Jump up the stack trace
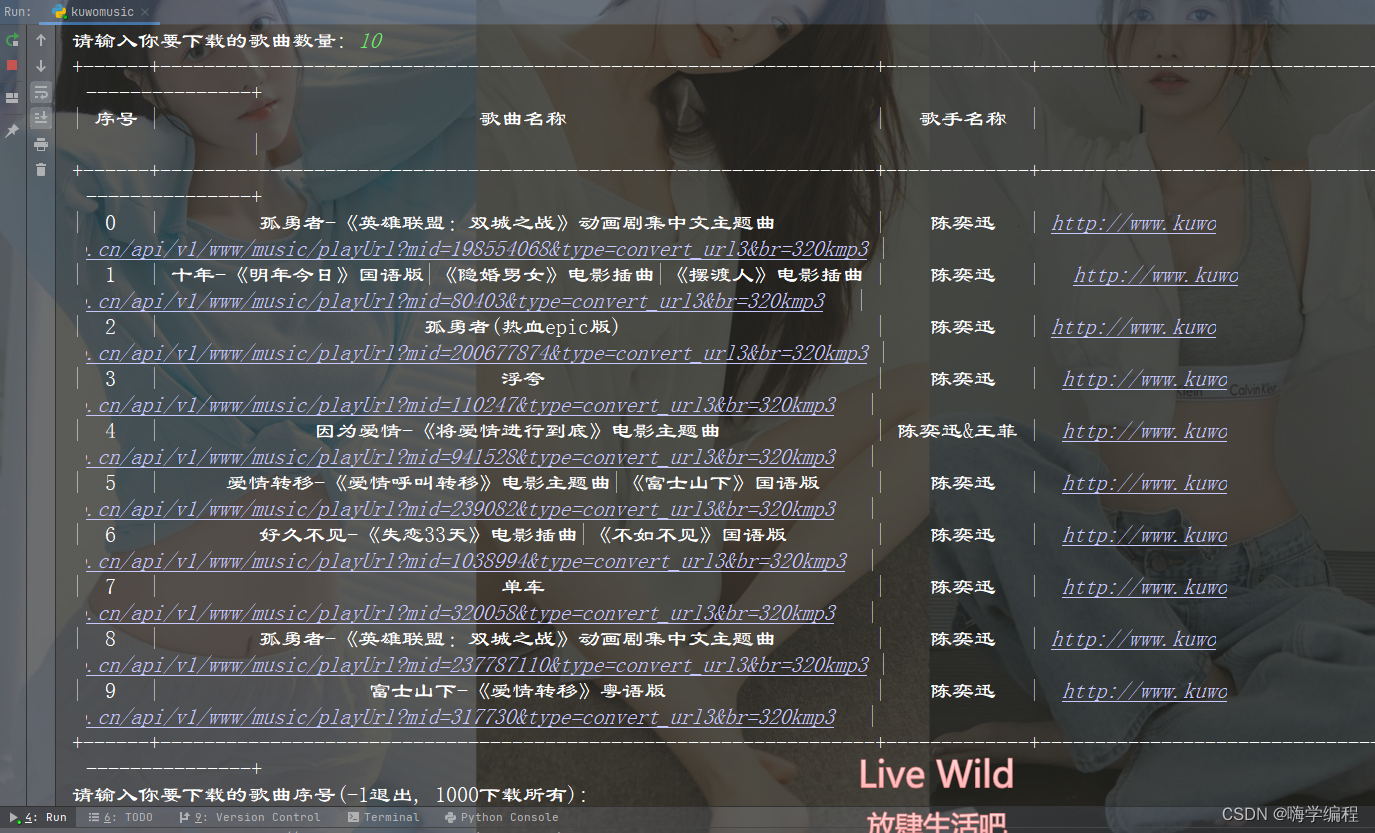Image resolution: width=1375 pixels, height=833 pixels. click(x=41, y=40)
